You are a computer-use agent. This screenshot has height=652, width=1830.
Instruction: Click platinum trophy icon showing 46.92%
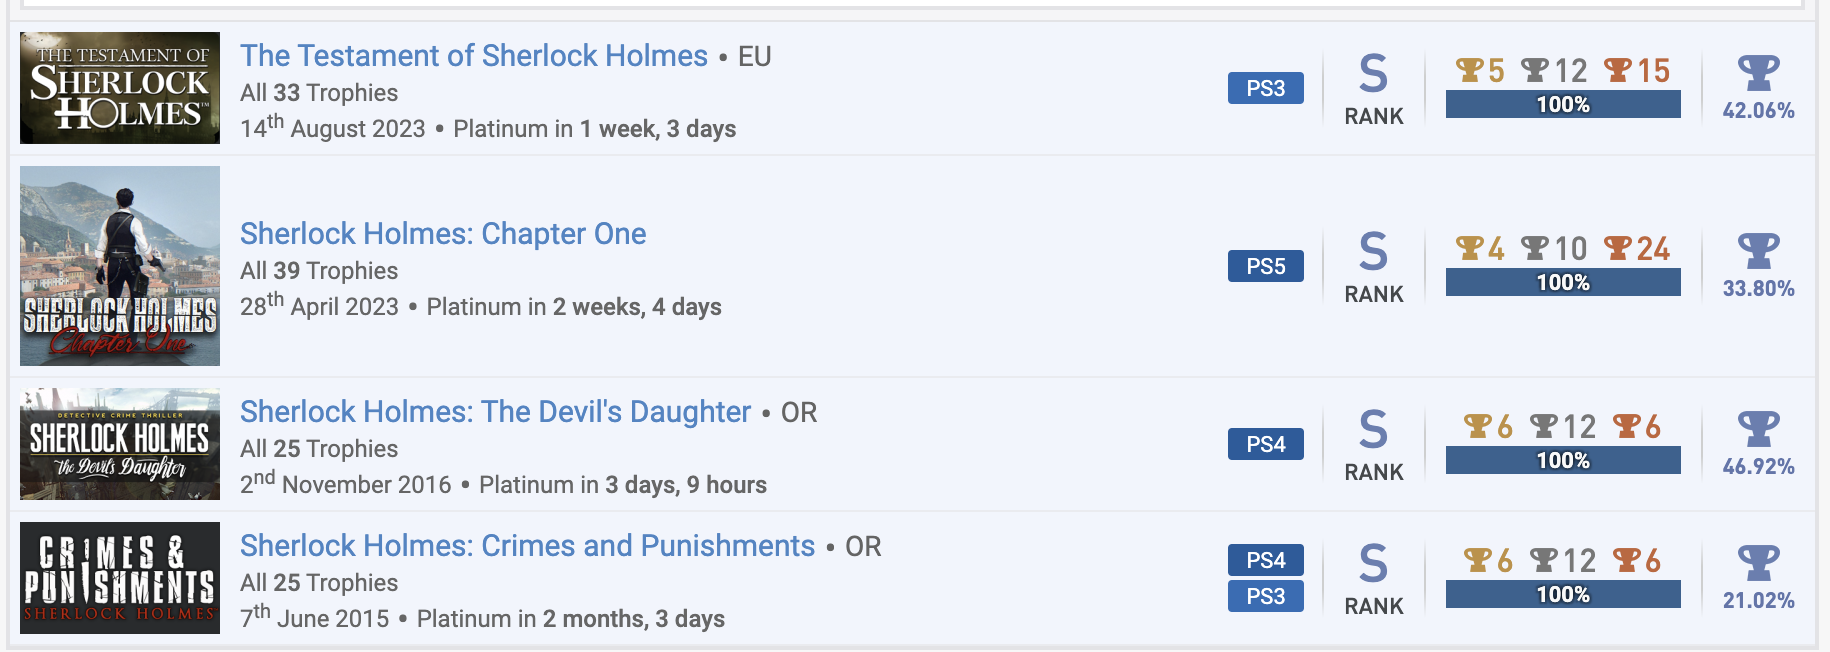coord(1758,429)
